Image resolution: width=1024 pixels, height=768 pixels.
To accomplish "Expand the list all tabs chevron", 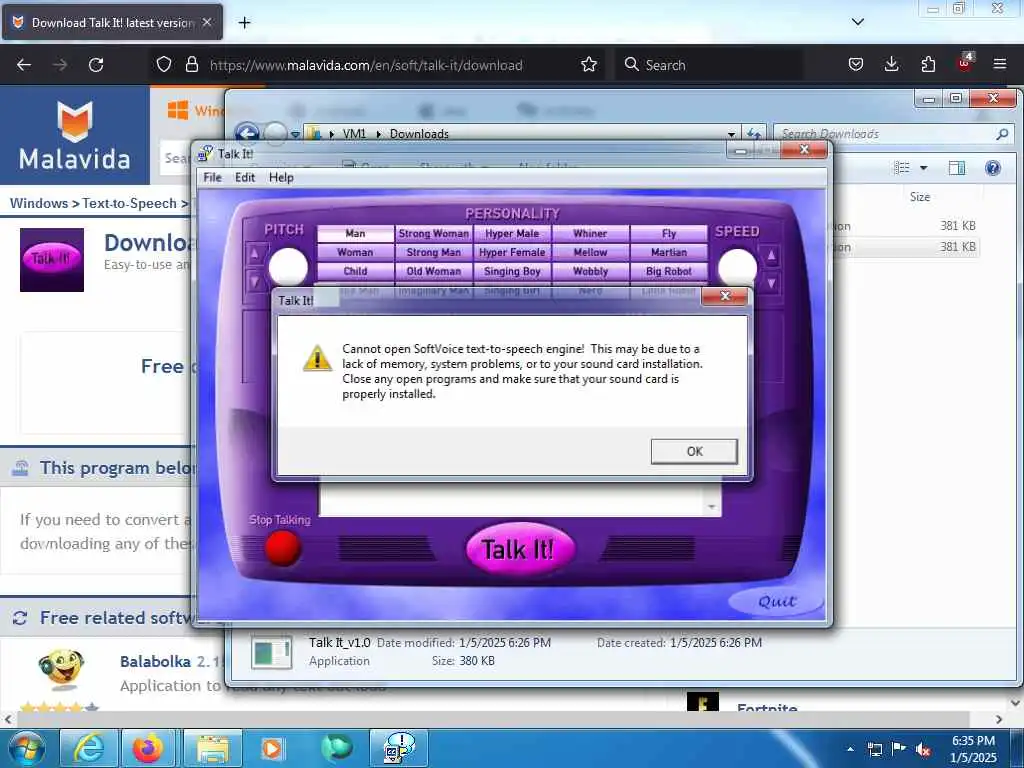I will click(857, 22).
